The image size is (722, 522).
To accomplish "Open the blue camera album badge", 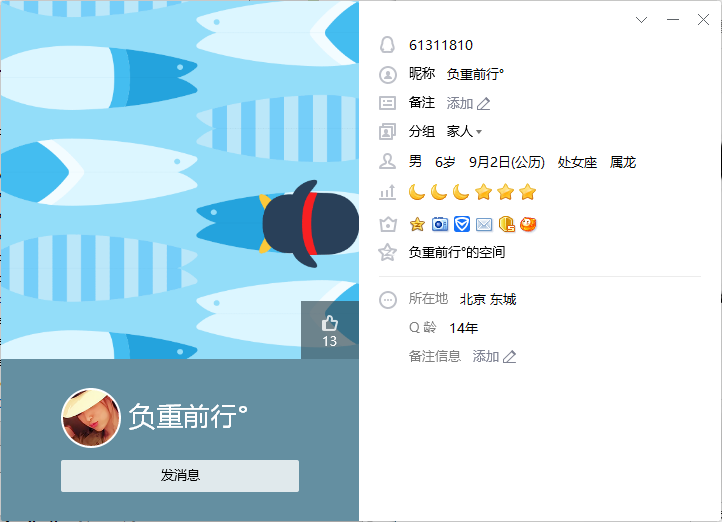I will tap(440, 224).
